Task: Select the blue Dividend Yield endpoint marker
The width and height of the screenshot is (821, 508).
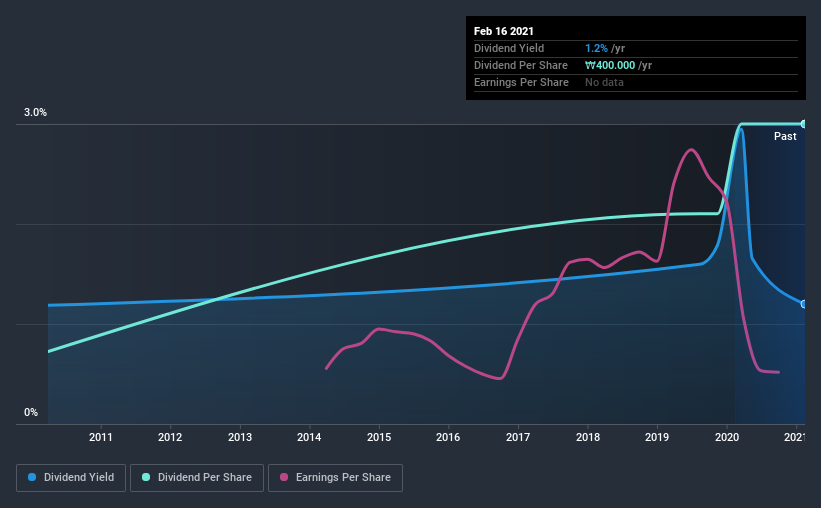Action: click(803, 304)
